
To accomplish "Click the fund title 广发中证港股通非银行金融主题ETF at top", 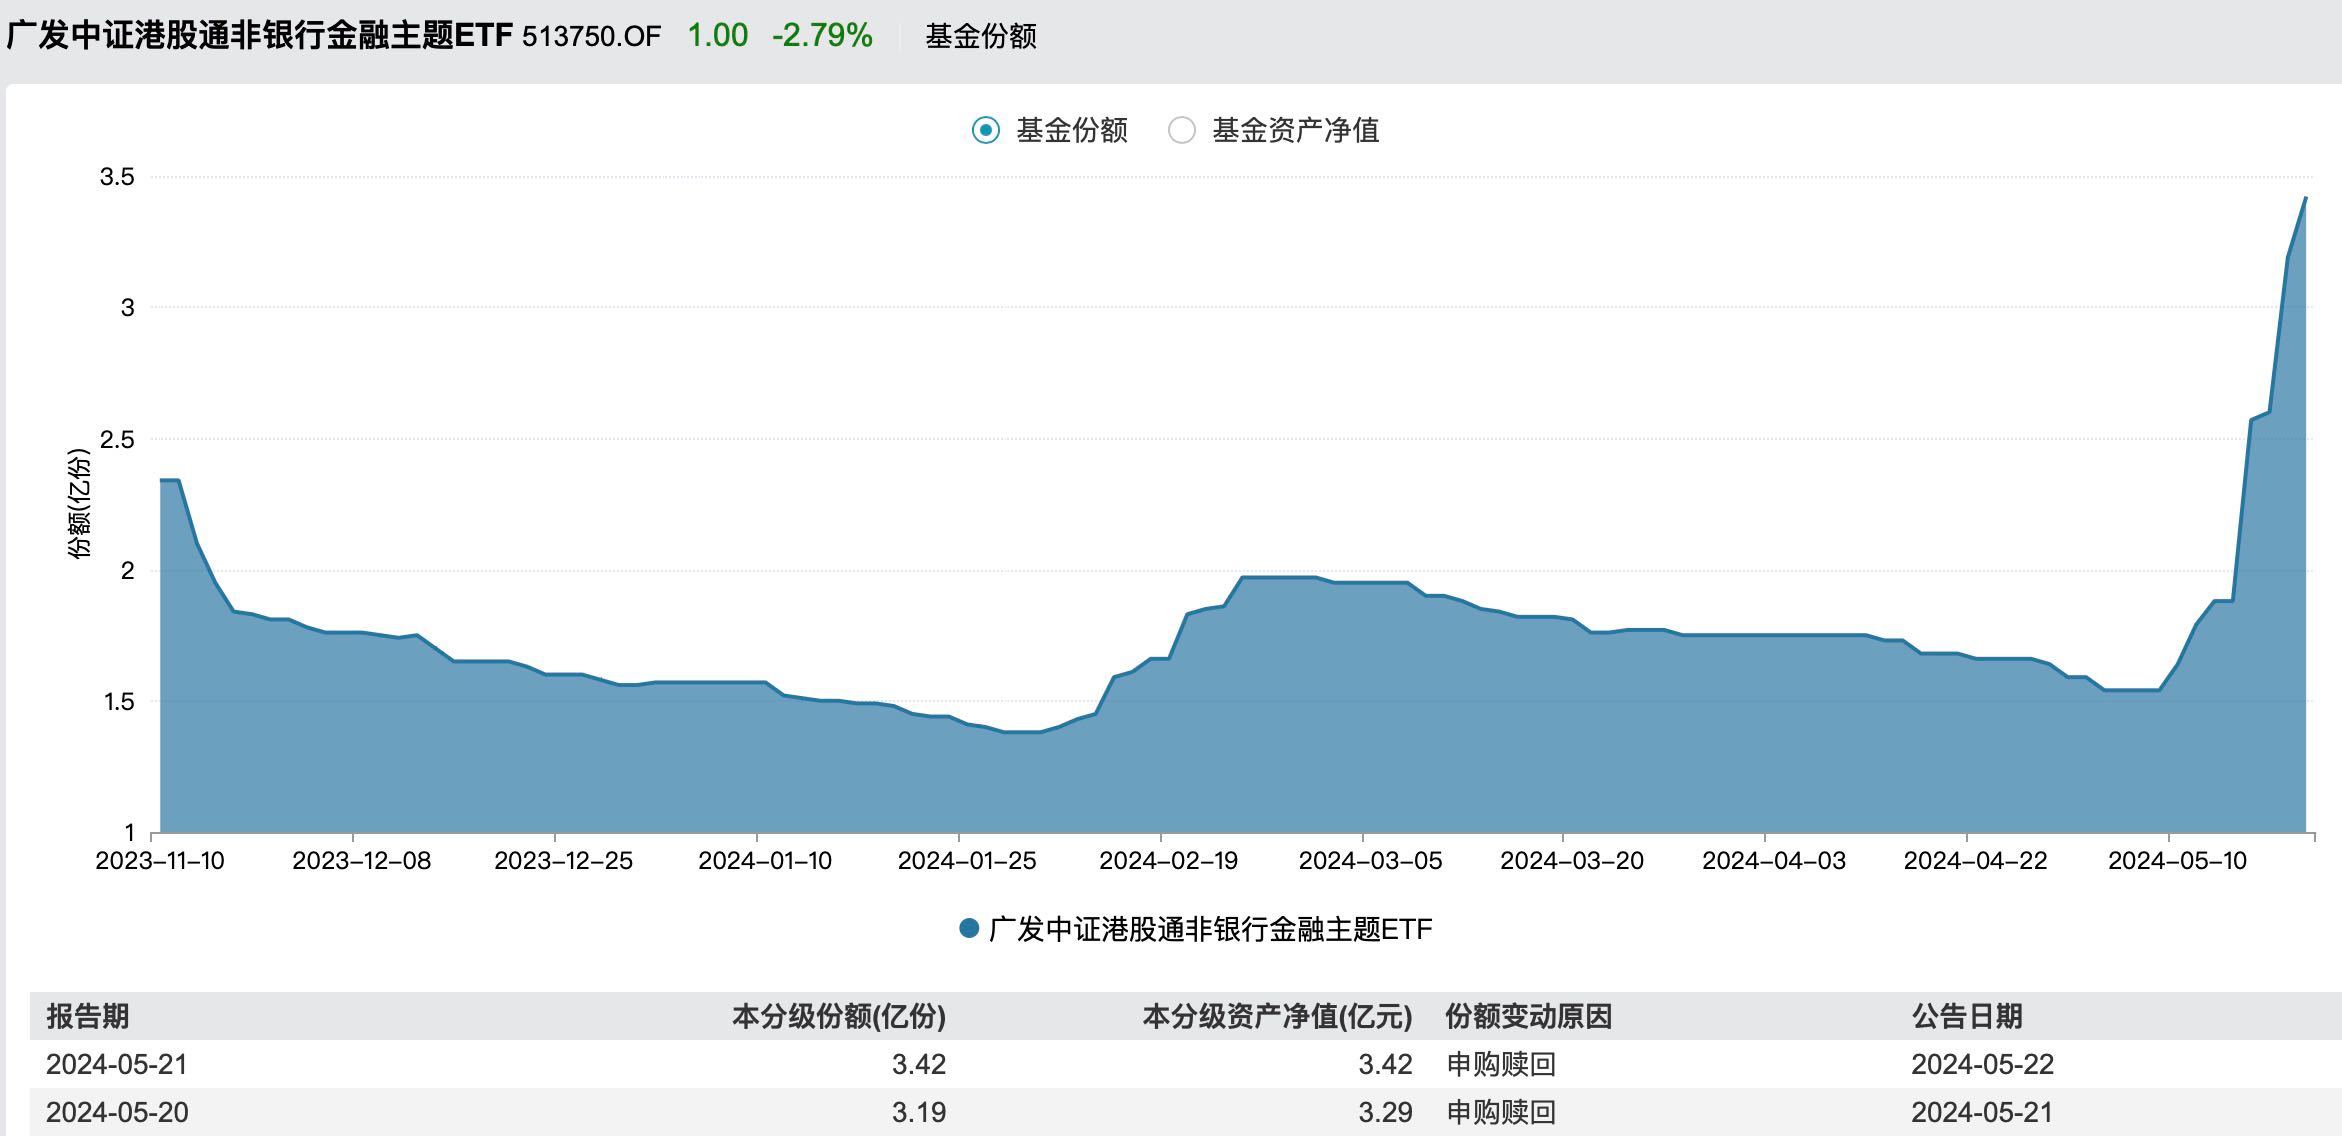I will pos(260,35).
